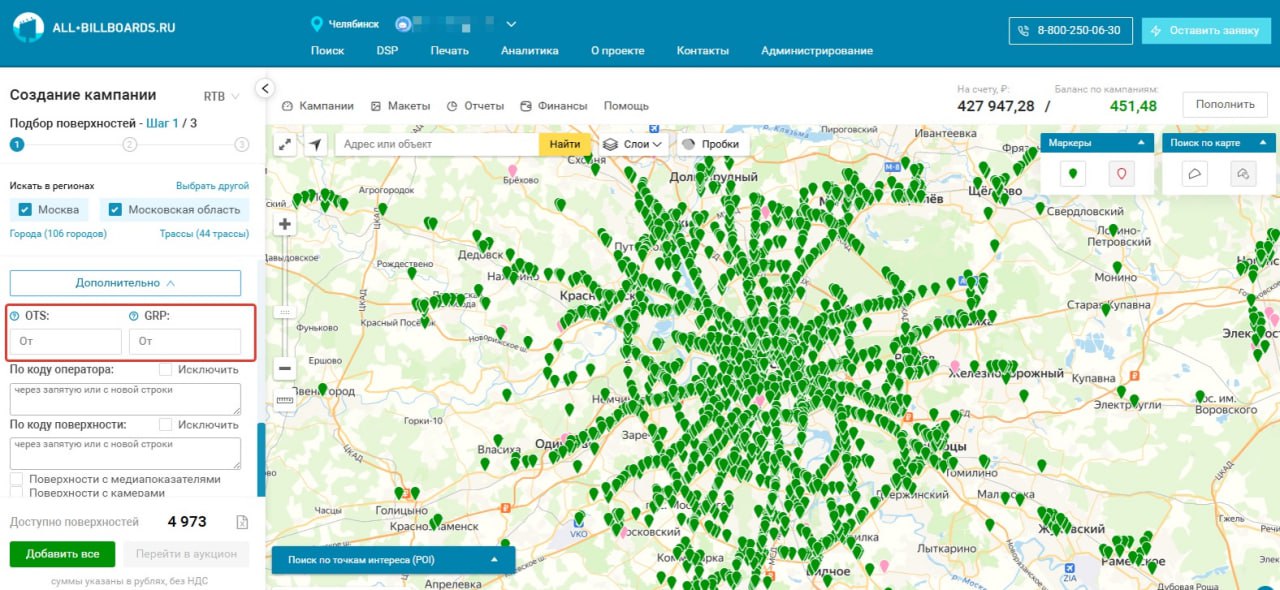Click the blue sidebar scrollbar thumb
Image resolution: width=1280 pixels, height=590 pixels.
(x=261, y=460)
